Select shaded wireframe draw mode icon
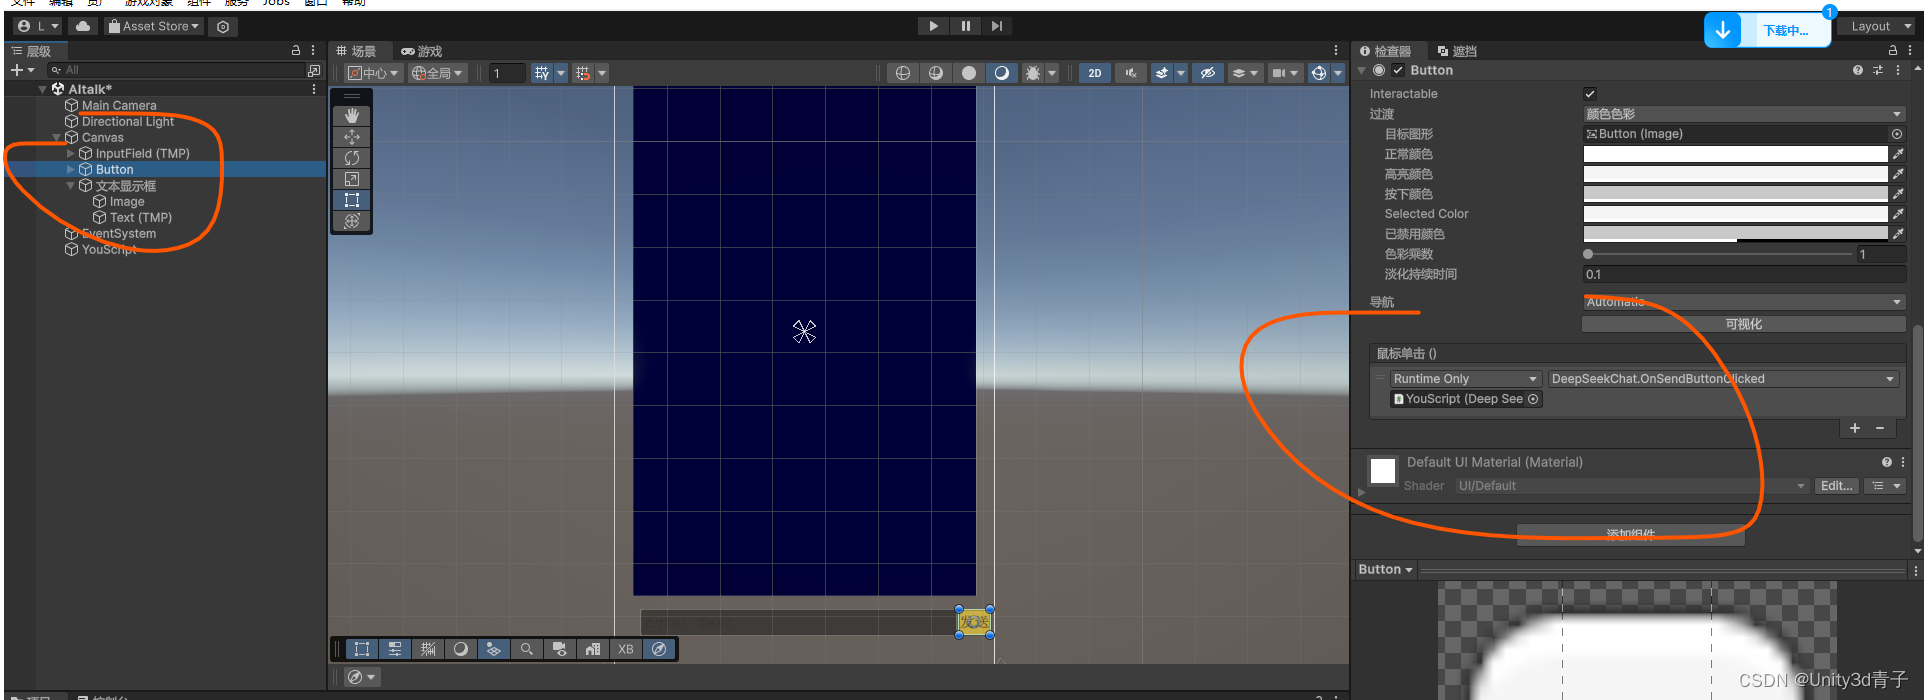Screen dimensions: 1924x700 click(x=936, y=73)
